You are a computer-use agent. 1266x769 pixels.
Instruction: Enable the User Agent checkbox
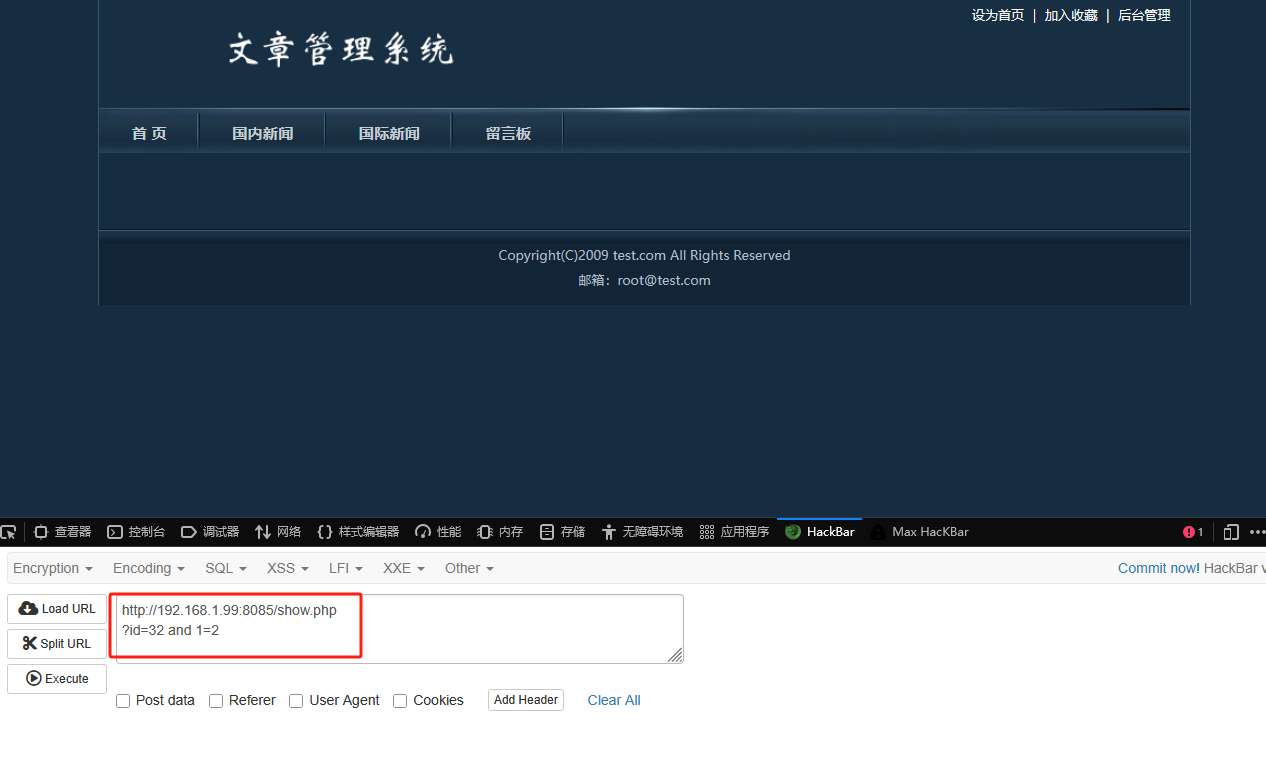pyautogui.click(x=296, y=701)
